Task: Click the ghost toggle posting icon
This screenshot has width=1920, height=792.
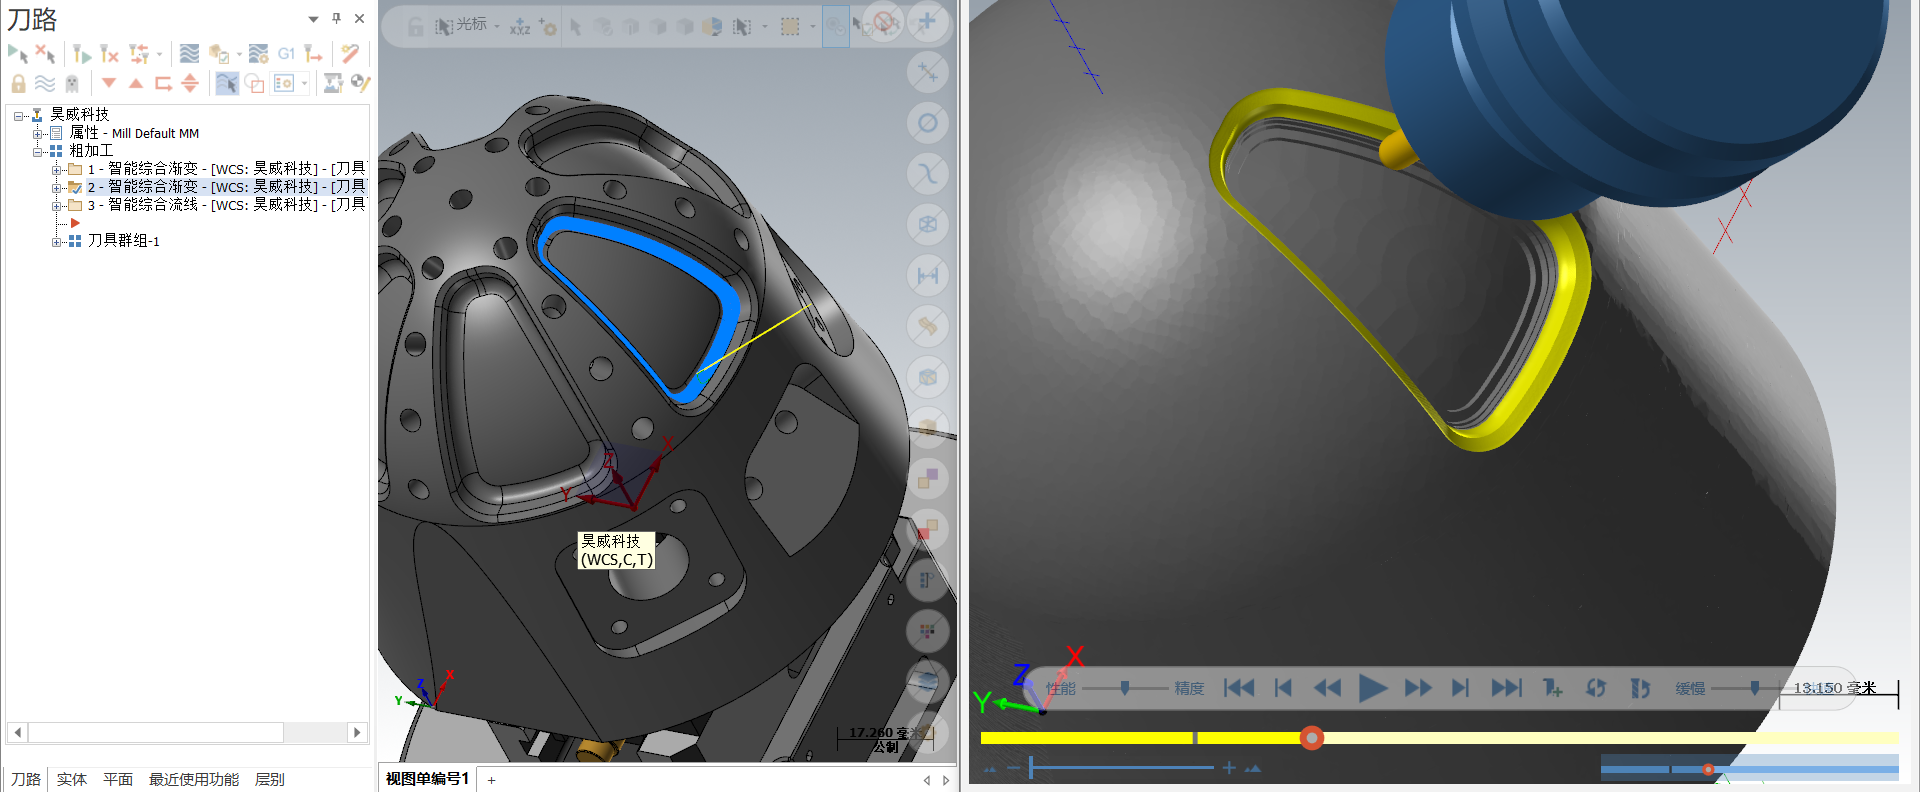Action: 71,84
